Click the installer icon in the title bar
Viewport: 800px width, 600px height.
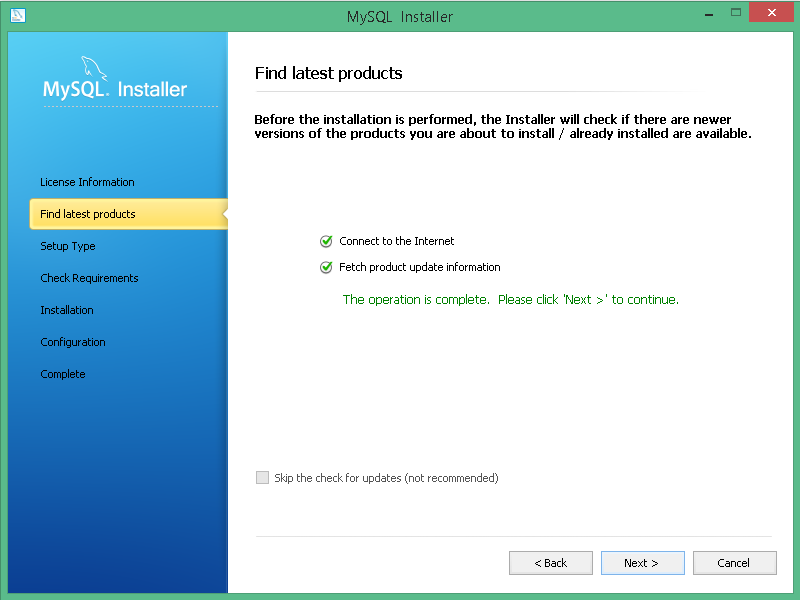17,16
